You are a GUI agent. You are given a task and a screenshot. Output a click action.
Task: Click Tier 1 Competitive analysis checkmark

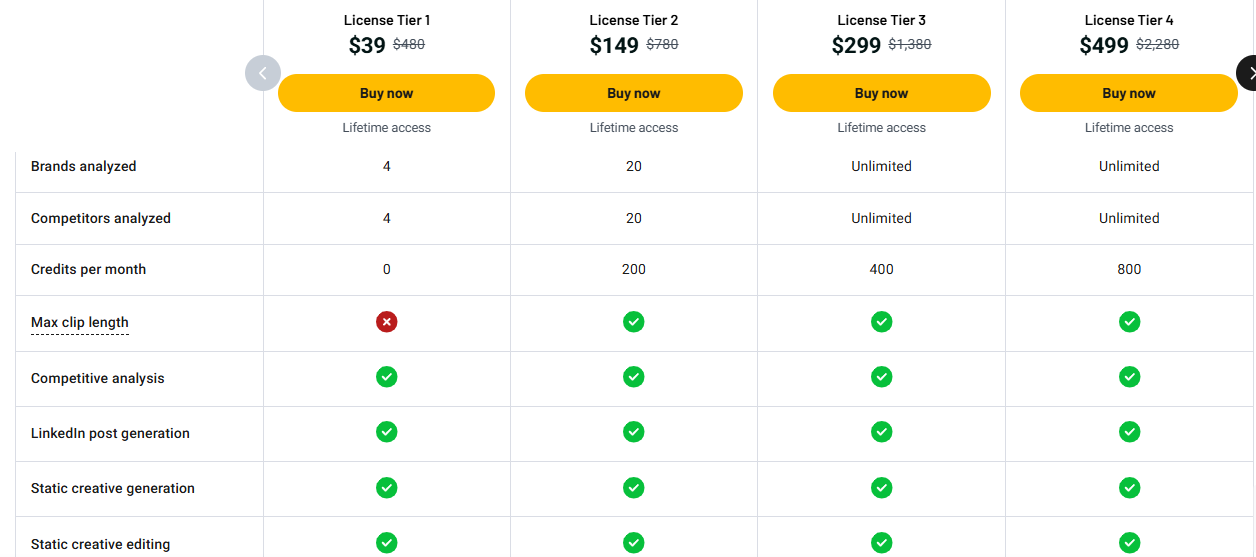pyautogui.click(x=387, y=377)
